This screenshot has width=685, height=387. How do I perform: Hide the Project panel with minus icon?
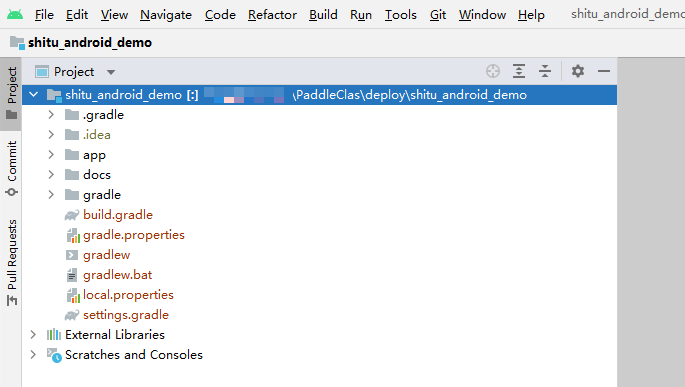tap(604, 71)
